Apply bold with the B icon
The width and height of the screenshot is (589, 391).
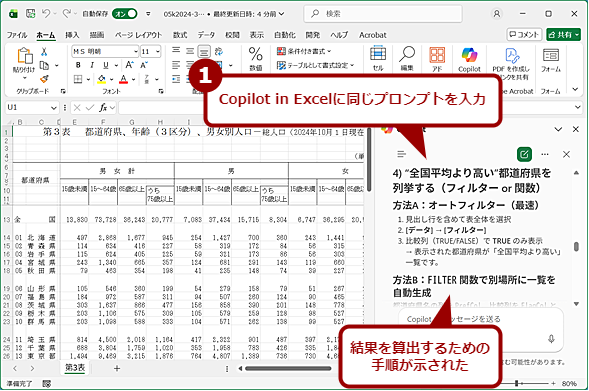pyautogui.click(x=78, y=65)
